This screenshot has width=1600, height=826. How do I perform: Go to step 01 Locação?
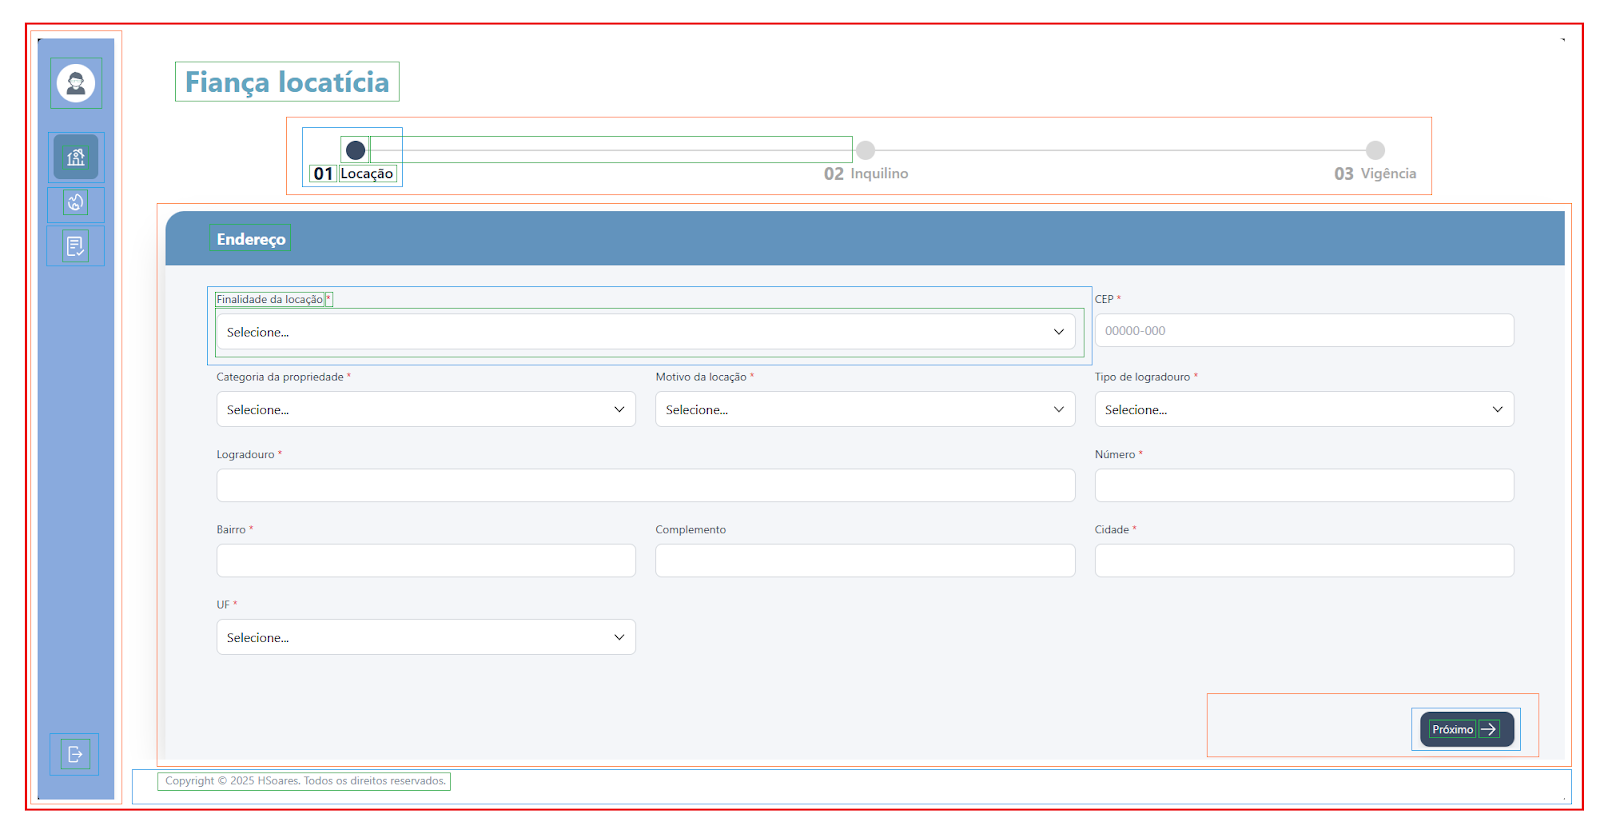355,151
